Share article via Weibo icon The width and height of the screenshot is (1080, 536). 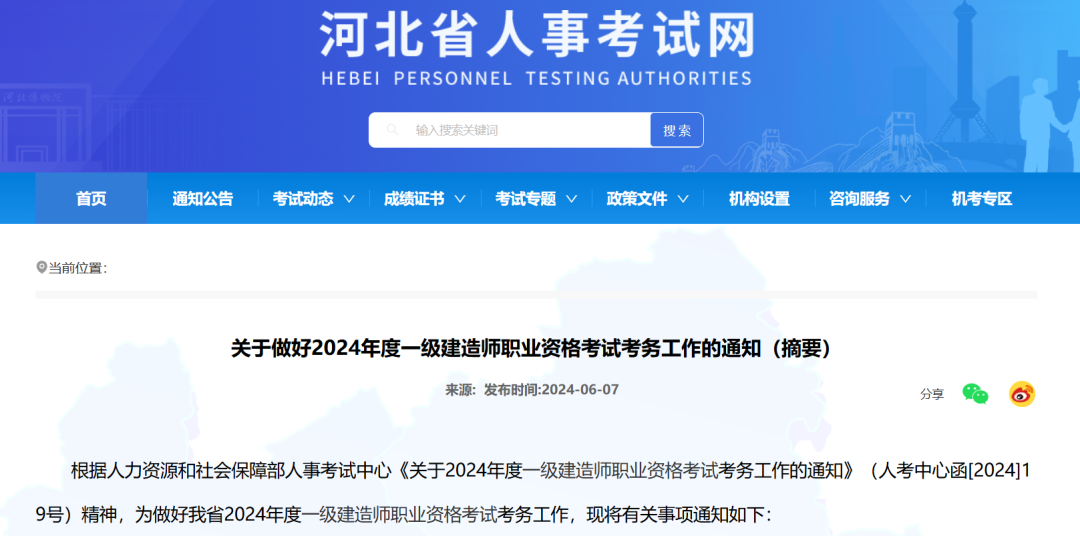tap(1022, 394)
